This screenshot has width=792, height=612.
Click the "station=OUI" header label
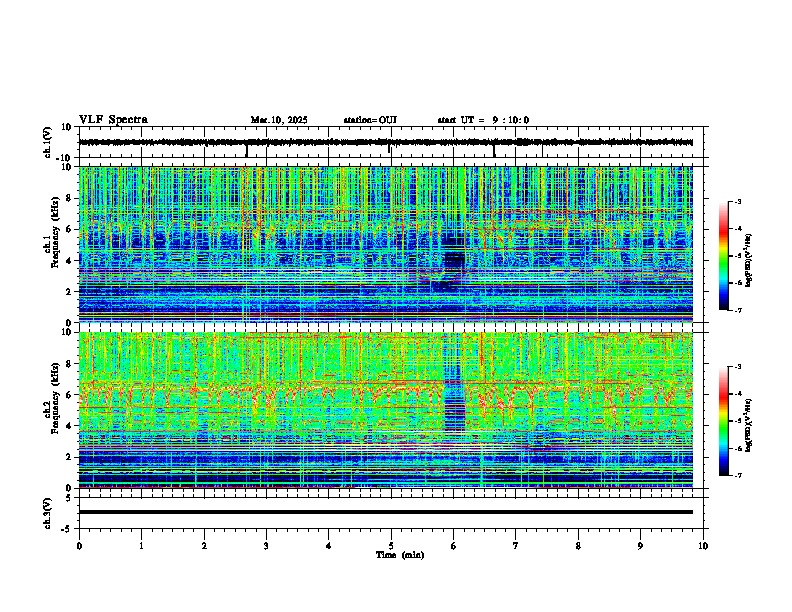pos(370,120)
